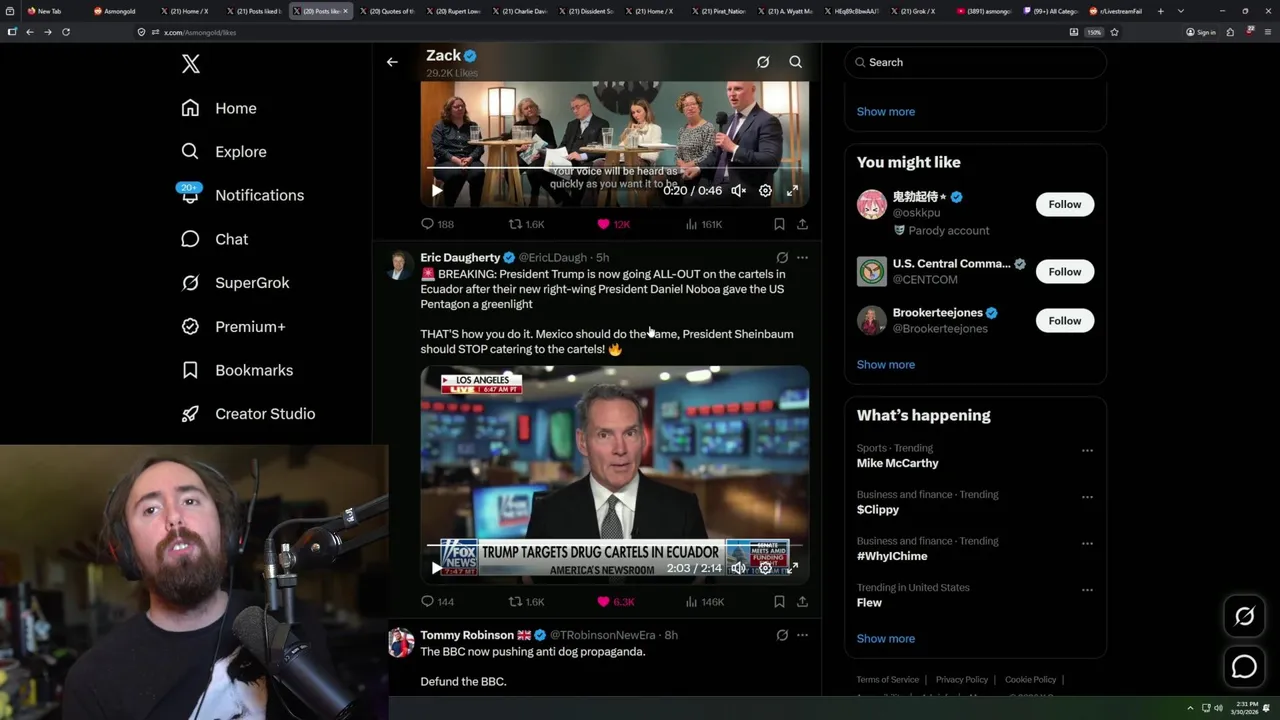Image resolution: width=1280 pixels, height=720 pixels.
Task: Share the panel video post
Action: point(802,224)
